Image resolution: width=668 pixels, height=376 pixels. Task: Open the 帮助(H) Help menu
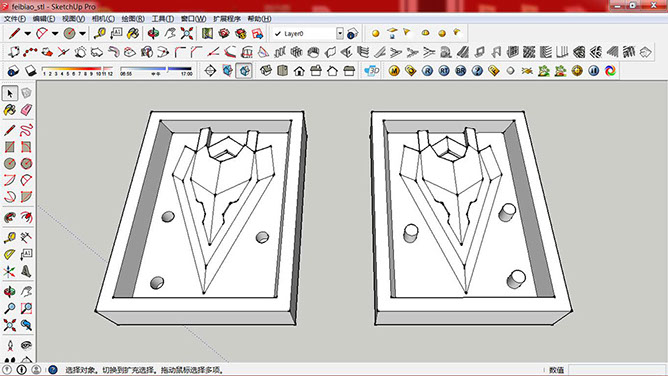point(259,19)
